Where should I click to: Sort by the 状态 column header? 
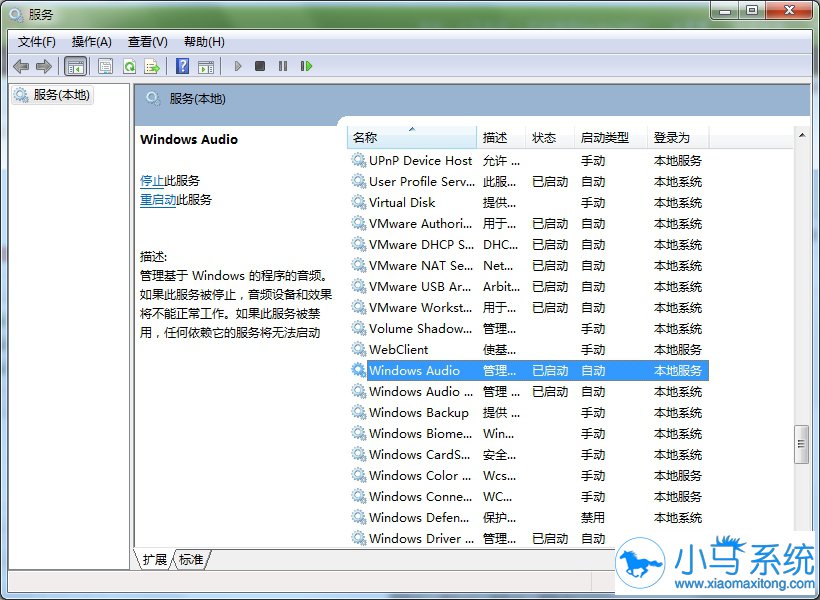click(550, 138)
